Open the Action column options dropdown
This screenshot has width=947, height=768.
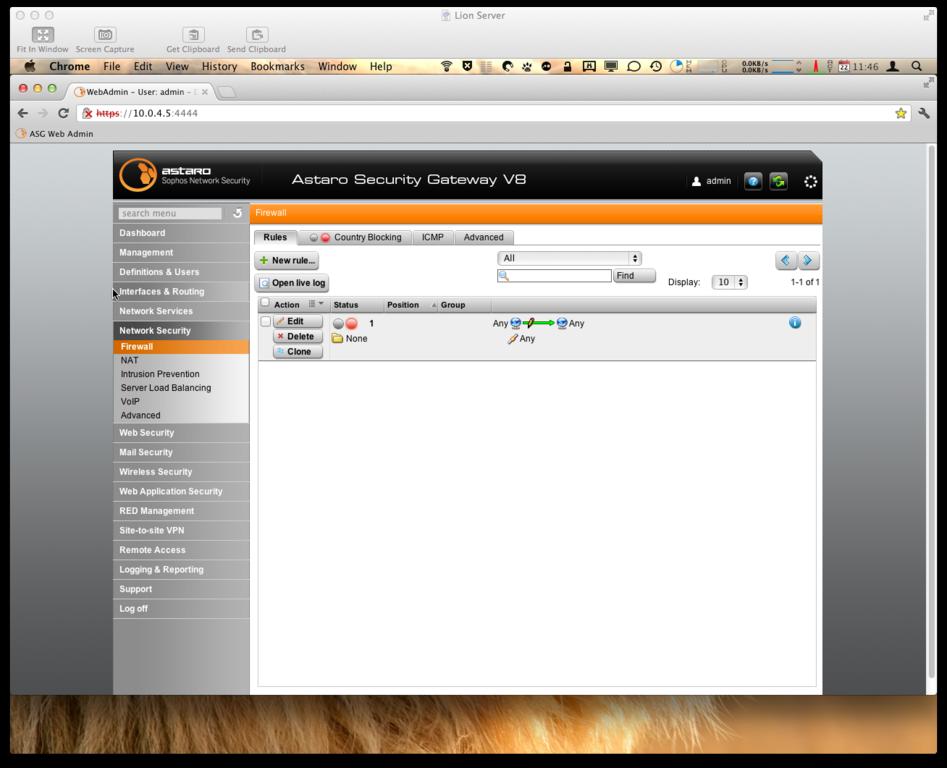(x=316, y=304)
